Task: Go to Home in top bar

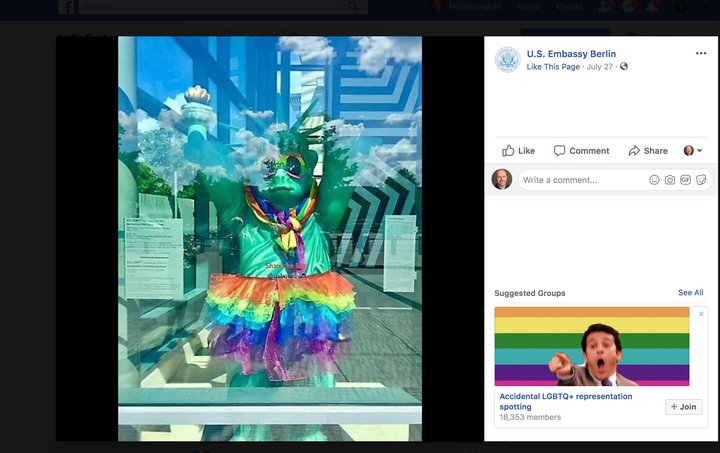Action: (x=529, y=6)
